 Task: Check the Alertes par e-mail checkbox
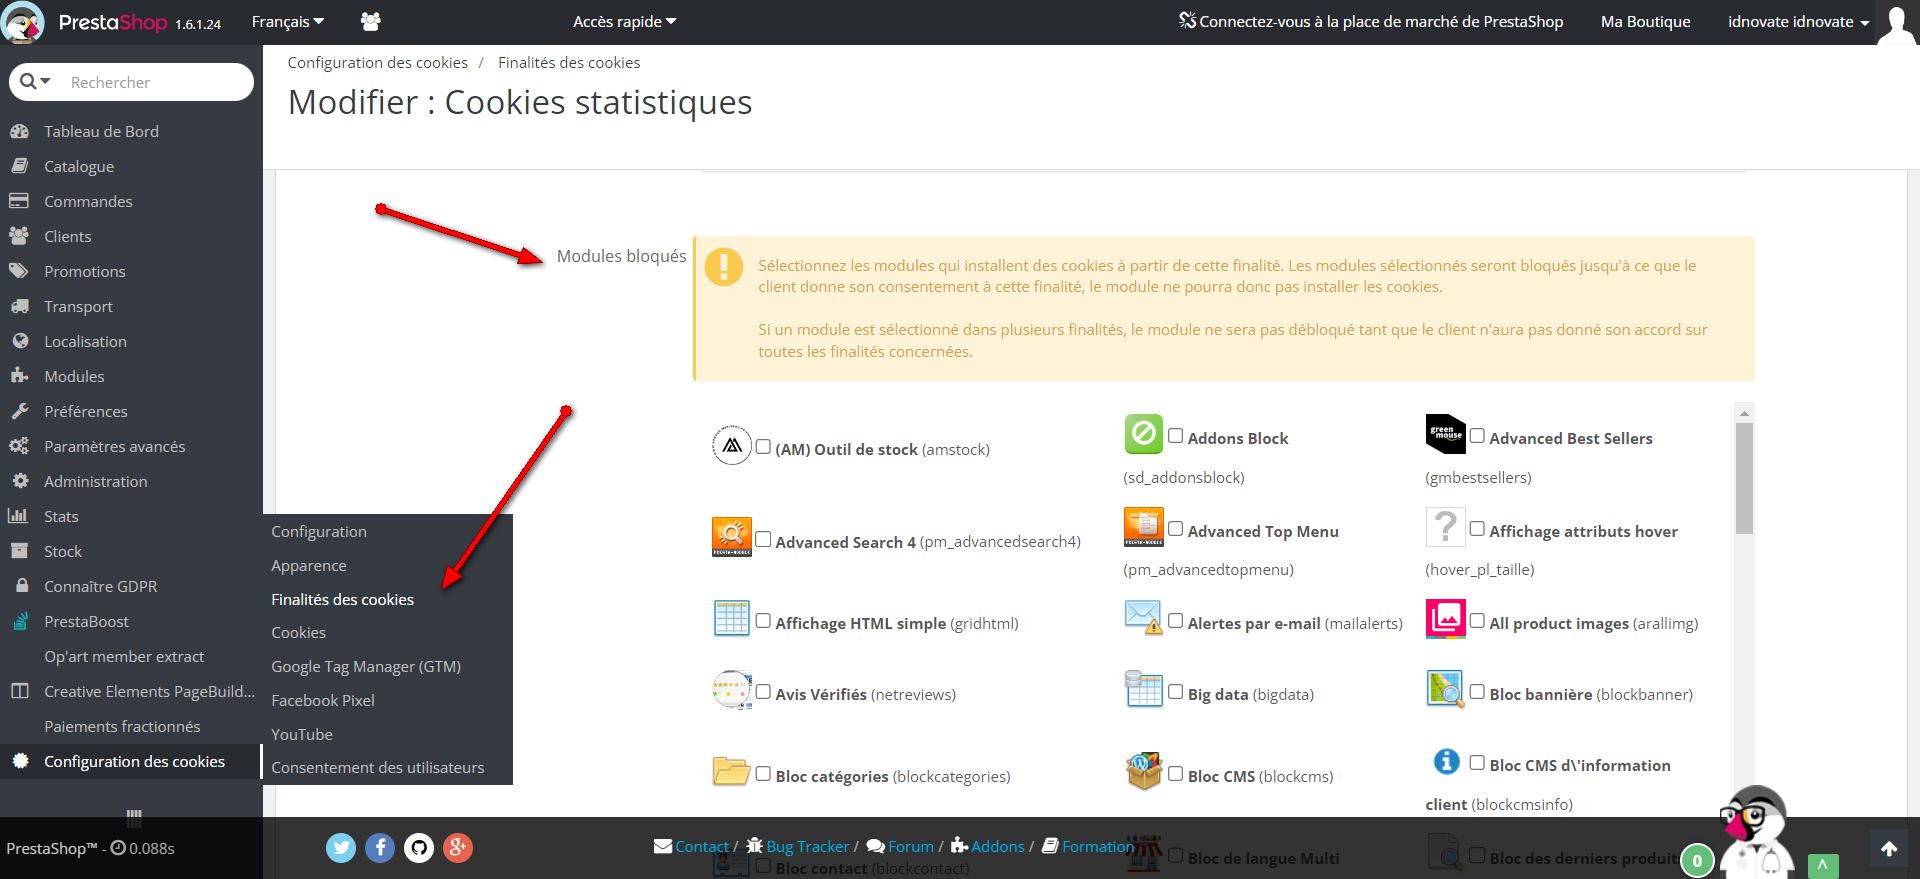click(x=1176, y=621)
